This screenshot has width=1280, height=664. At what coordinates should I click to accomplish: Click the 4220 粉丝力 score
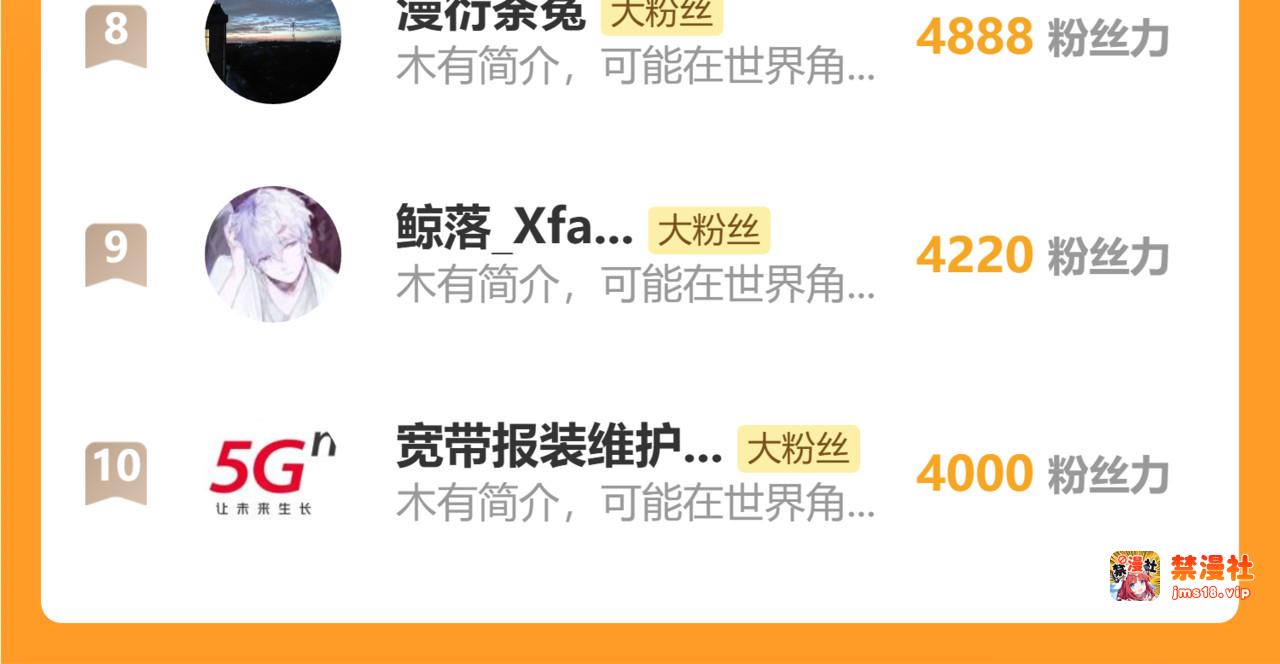pos(1042,256)
